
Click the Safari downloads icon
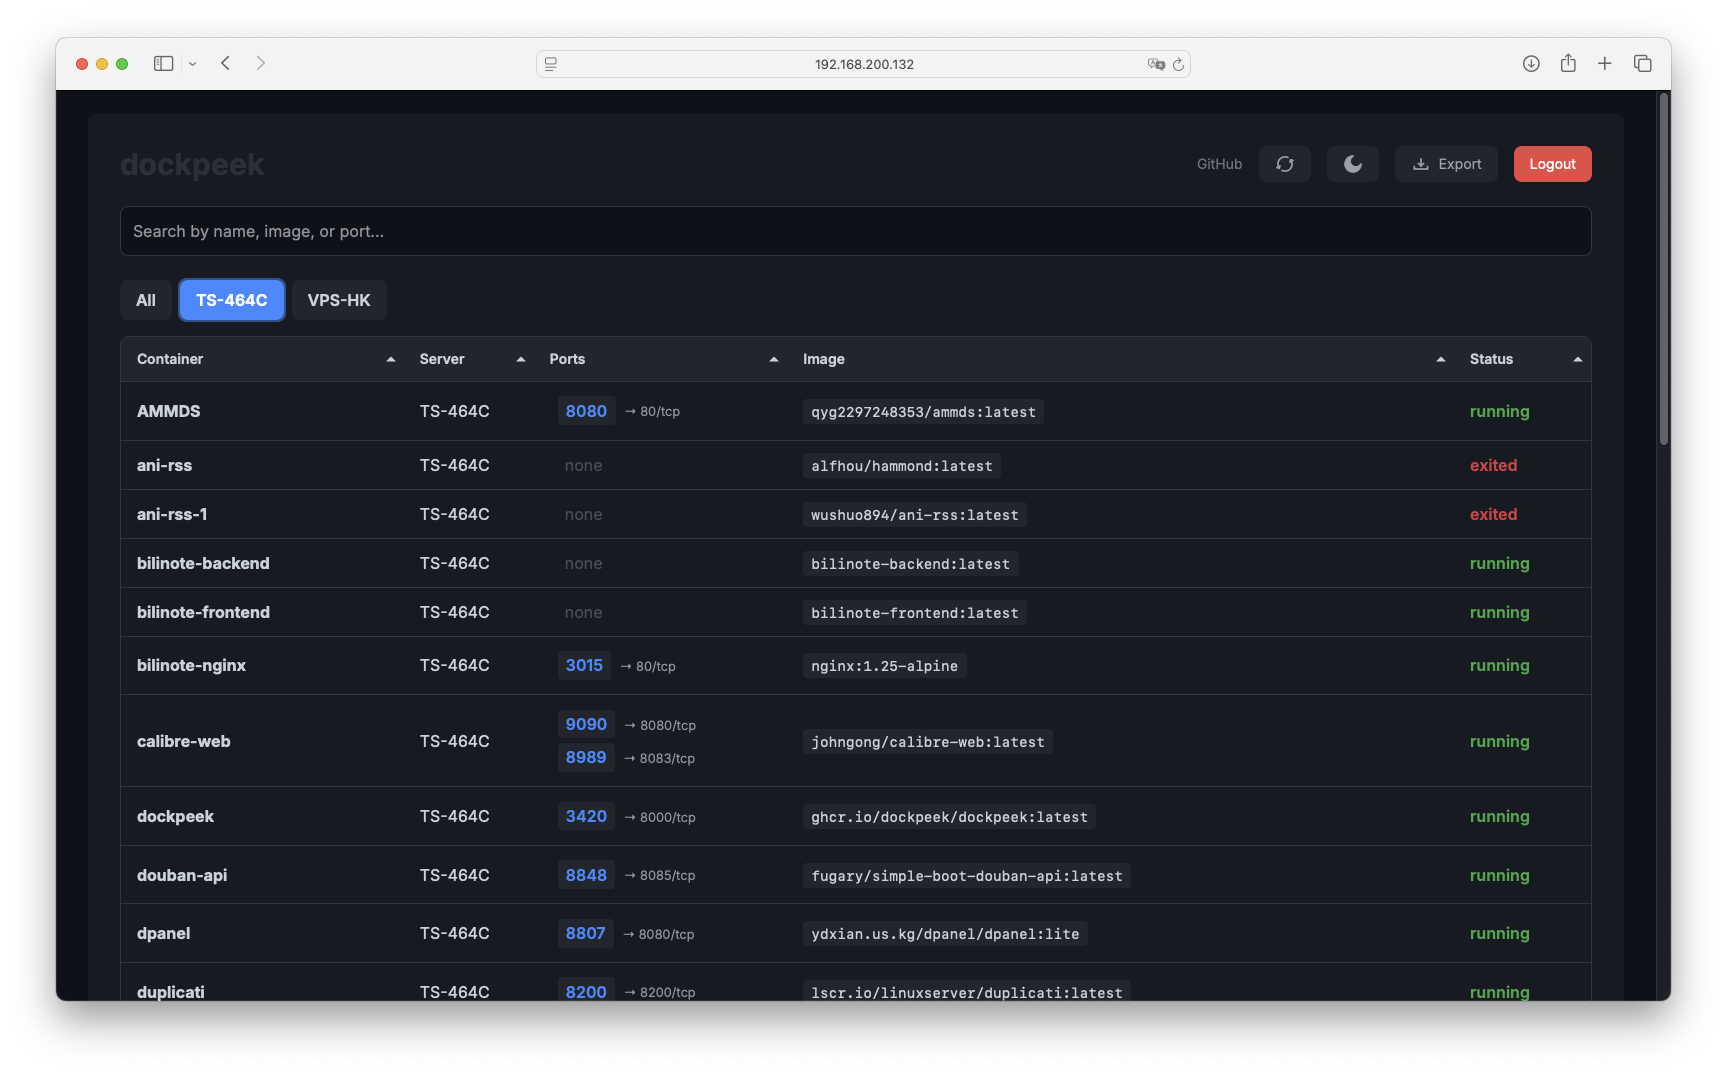tap(1530, 63)
